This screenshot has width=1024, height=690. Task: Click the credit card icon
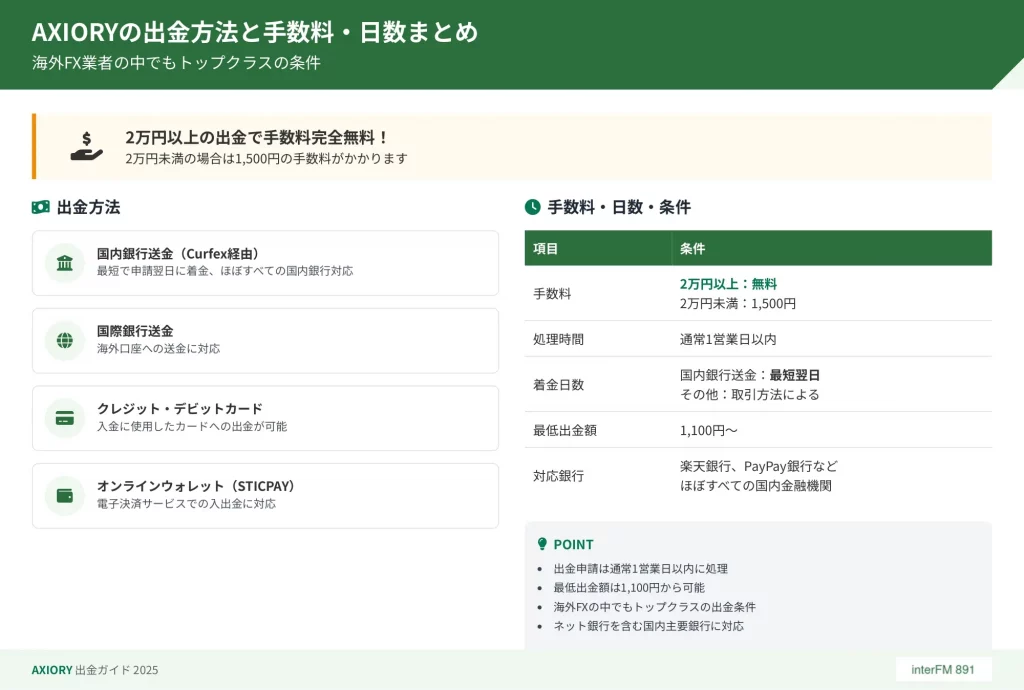pos(65,418)
